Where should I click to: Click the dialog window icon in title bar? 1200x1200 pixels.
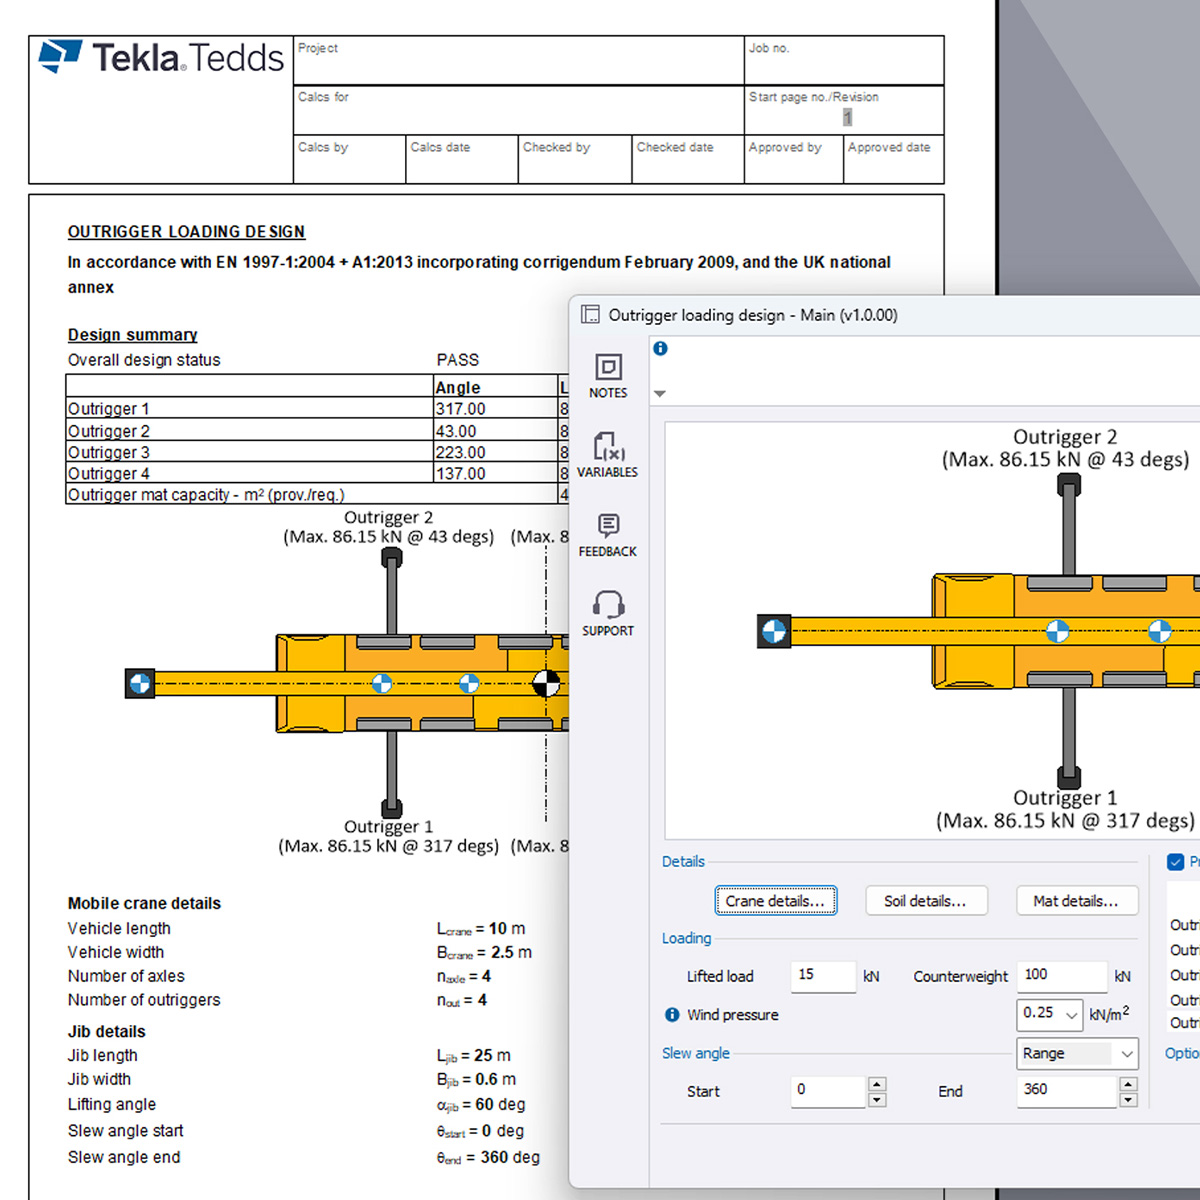tap(590, 315)
